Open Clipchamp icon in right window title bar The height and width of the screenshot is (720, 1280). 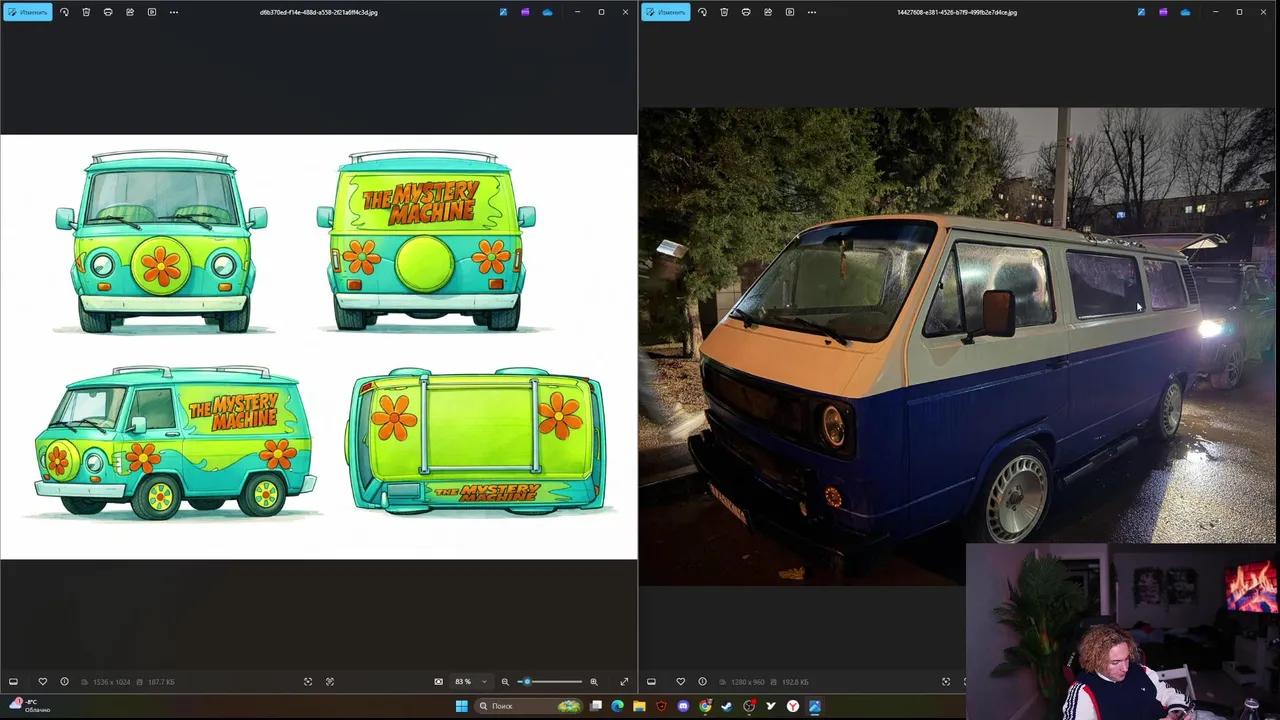[x=1163, y=12]
